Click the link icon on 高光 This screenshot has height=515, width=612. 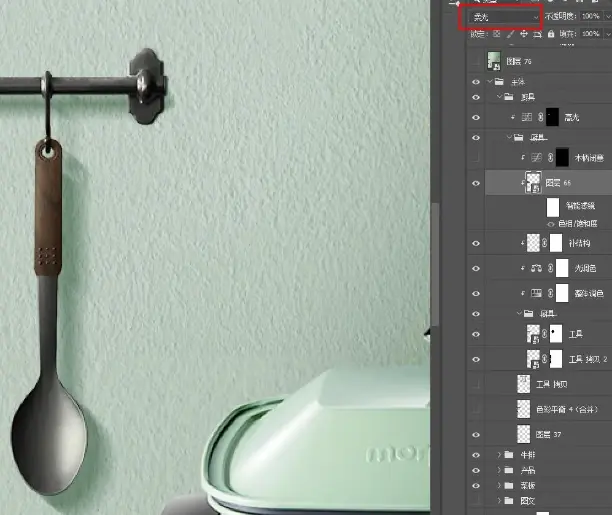click(x=541, y=117)
